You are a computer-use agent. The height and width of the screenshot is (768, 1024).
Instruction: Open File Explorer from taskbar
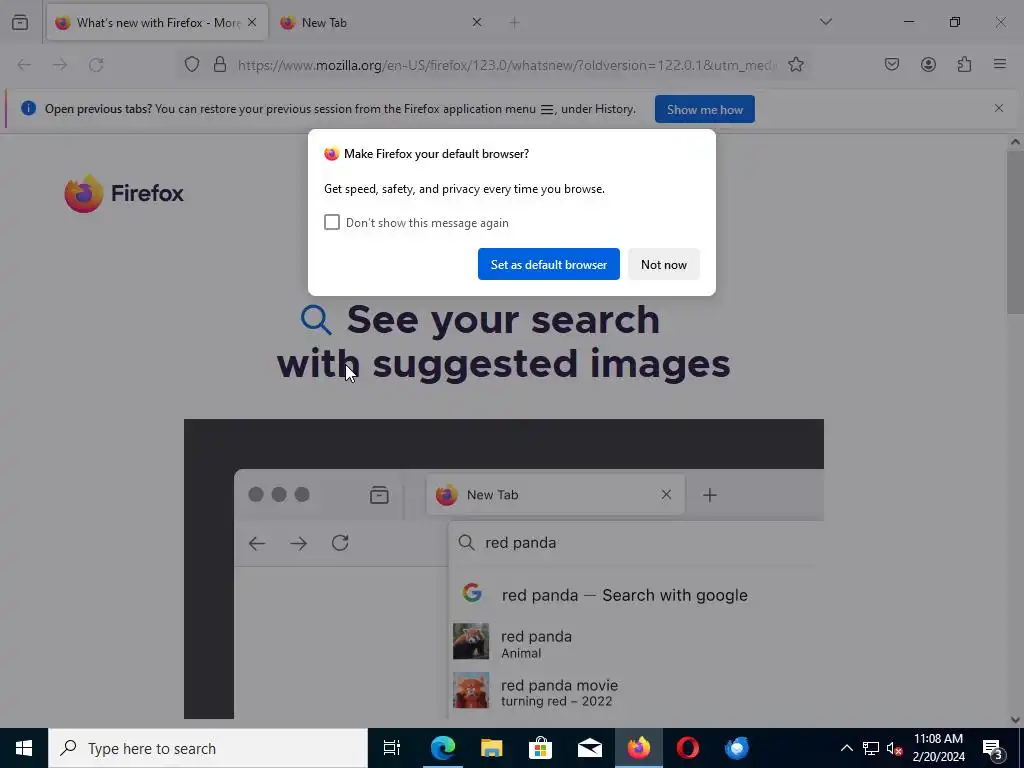[x=491, y=748]
